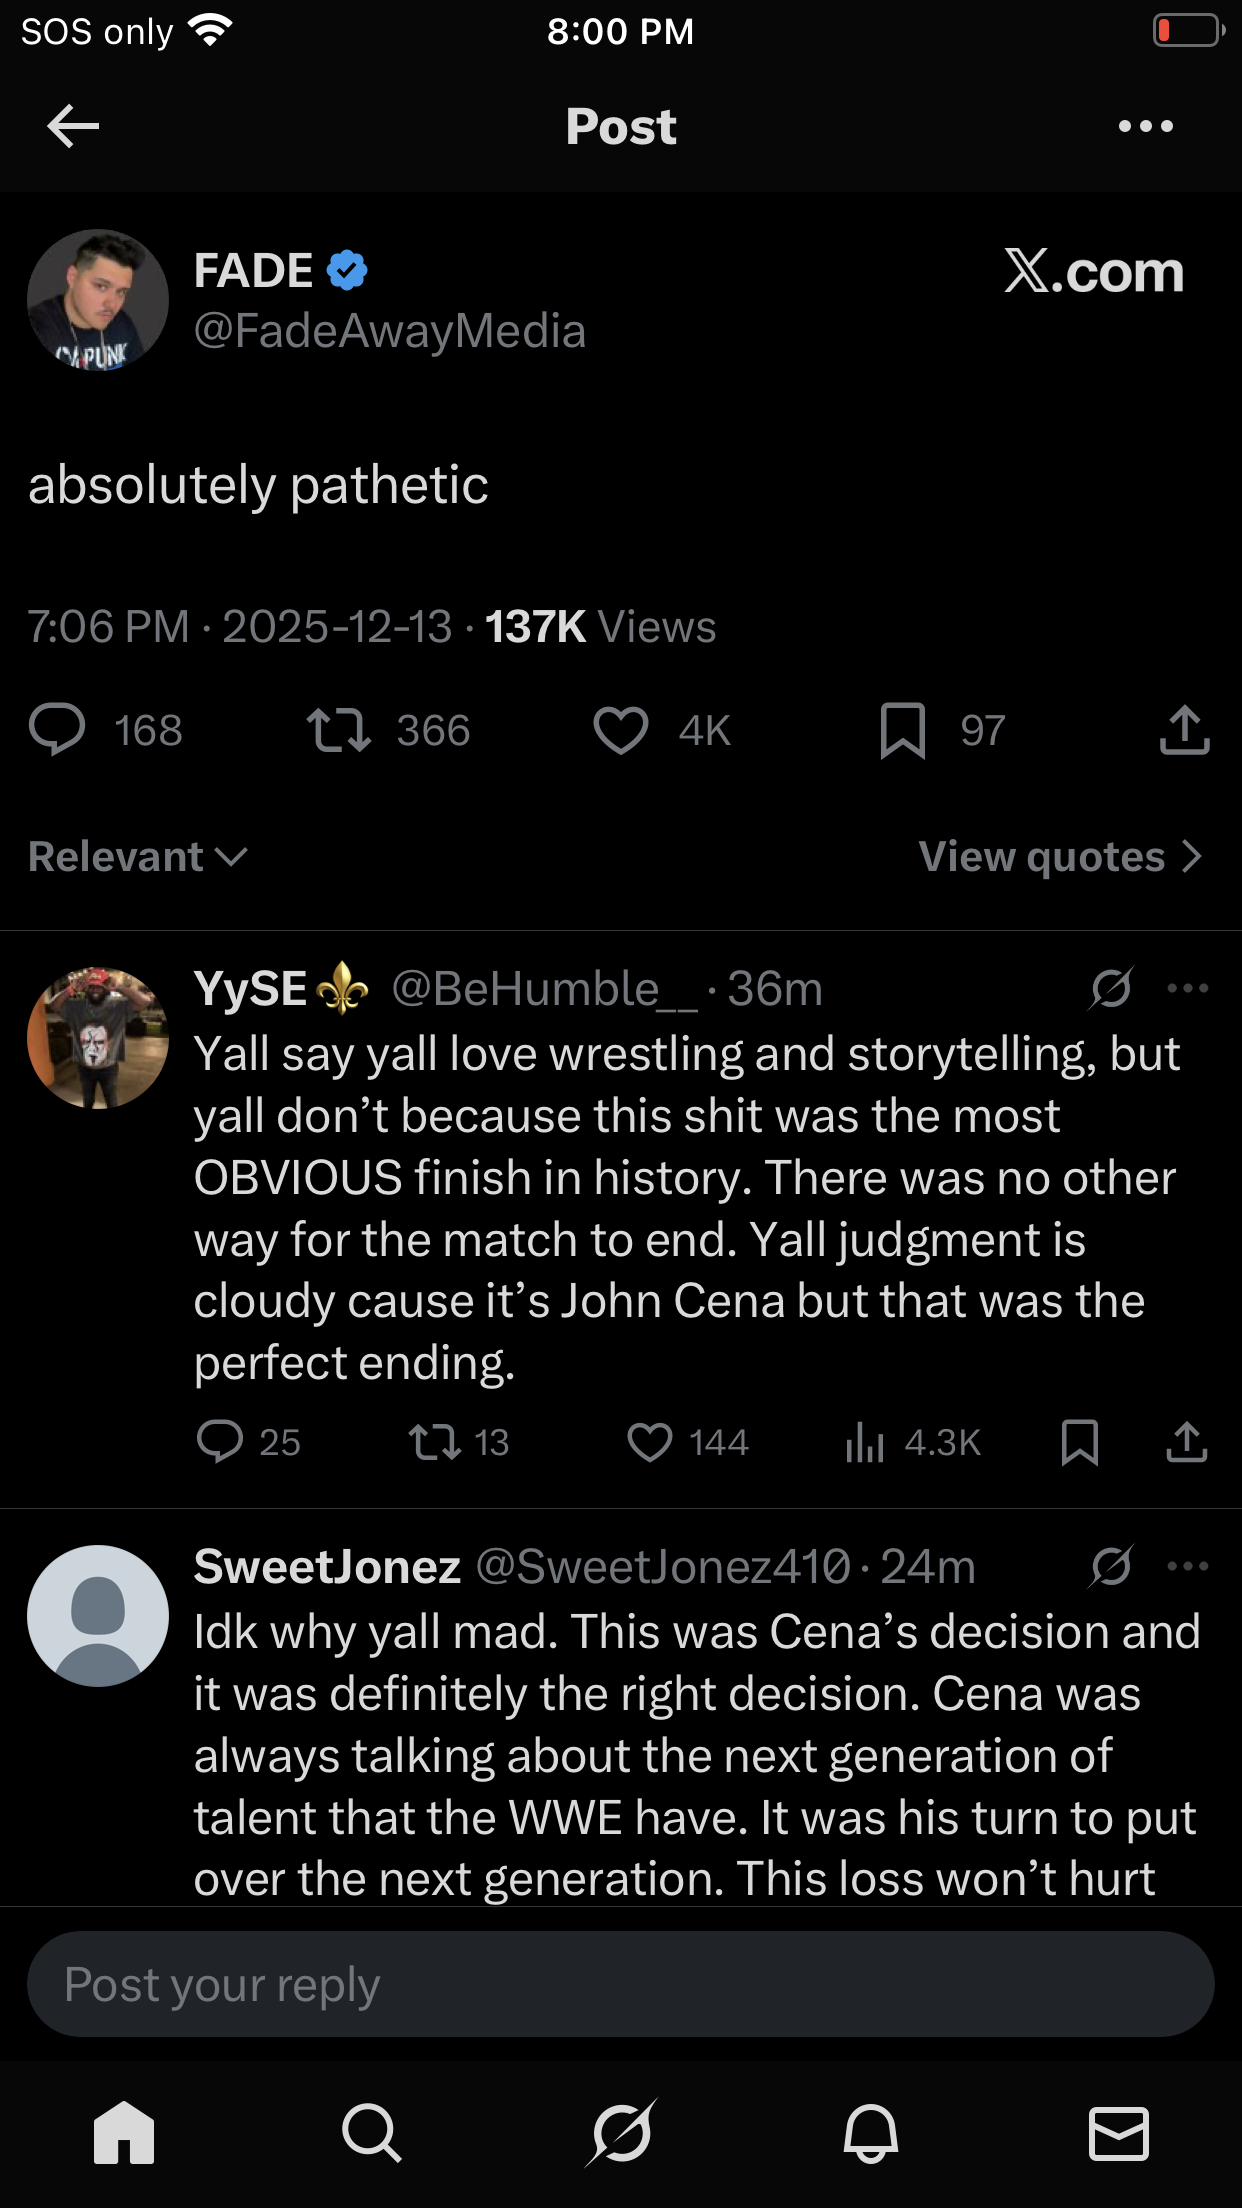Screen dimensions: 1242x2208
Task: Switch to the Notifications bell tab
Action: tap(870, 2133)
